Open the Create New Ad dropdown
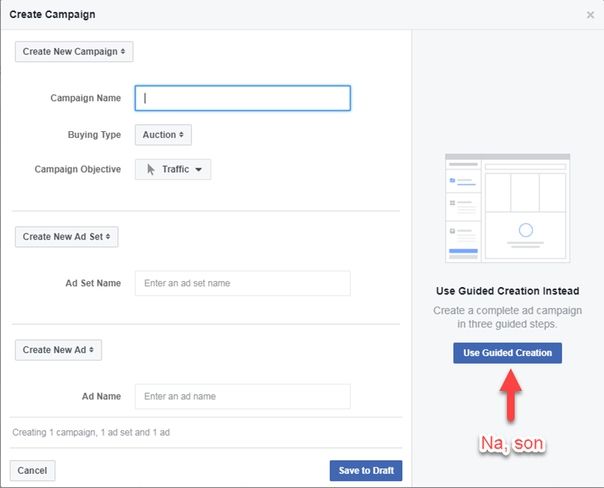Image resolution: width=604 pixels, height=488 pixels. [x=59, y=350]
